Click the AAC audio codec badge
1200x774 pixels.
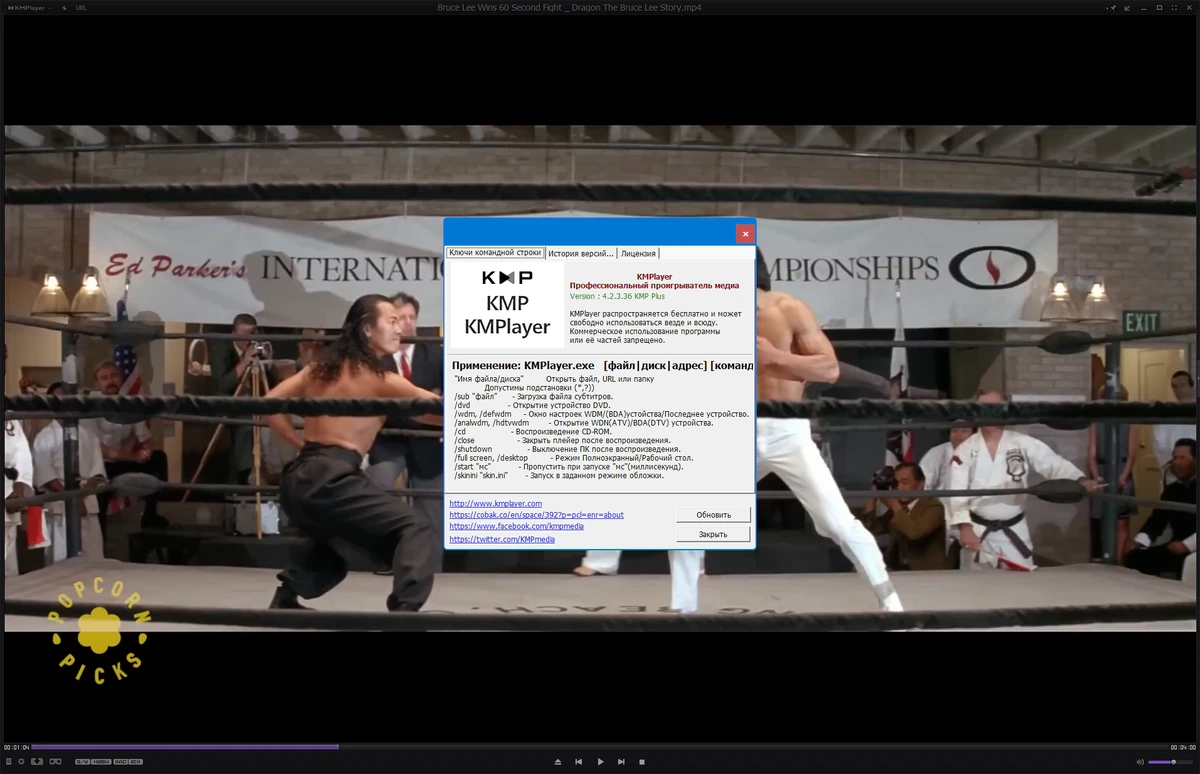coord(120,762)
